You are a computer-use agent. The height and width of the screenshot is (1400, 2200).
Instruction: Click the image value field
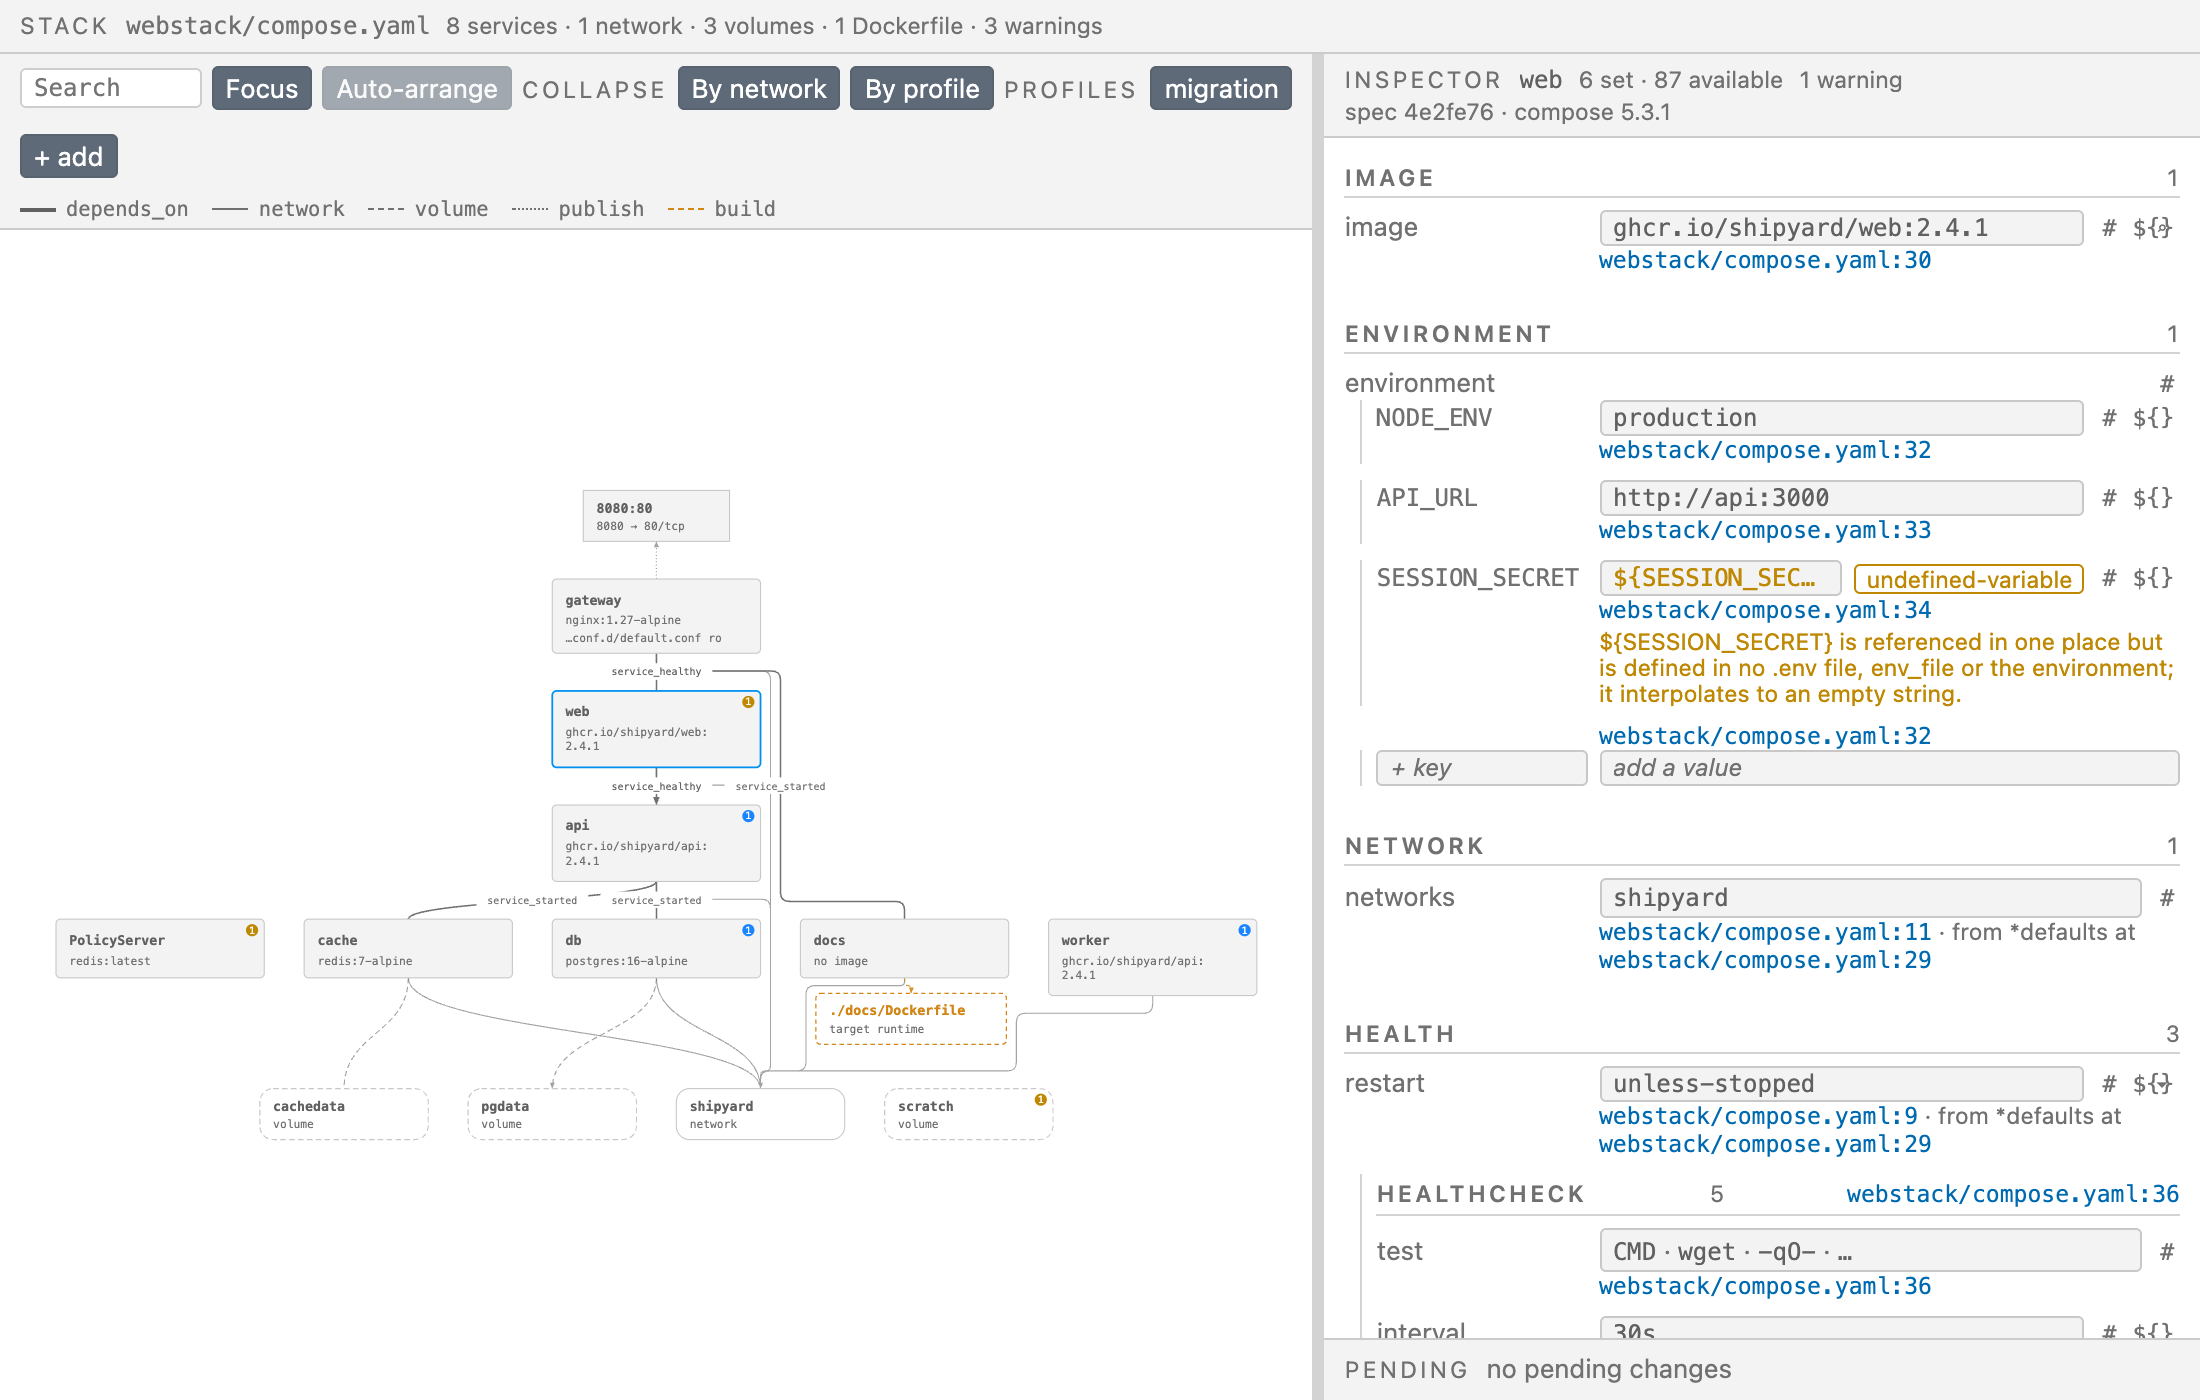1842,228
